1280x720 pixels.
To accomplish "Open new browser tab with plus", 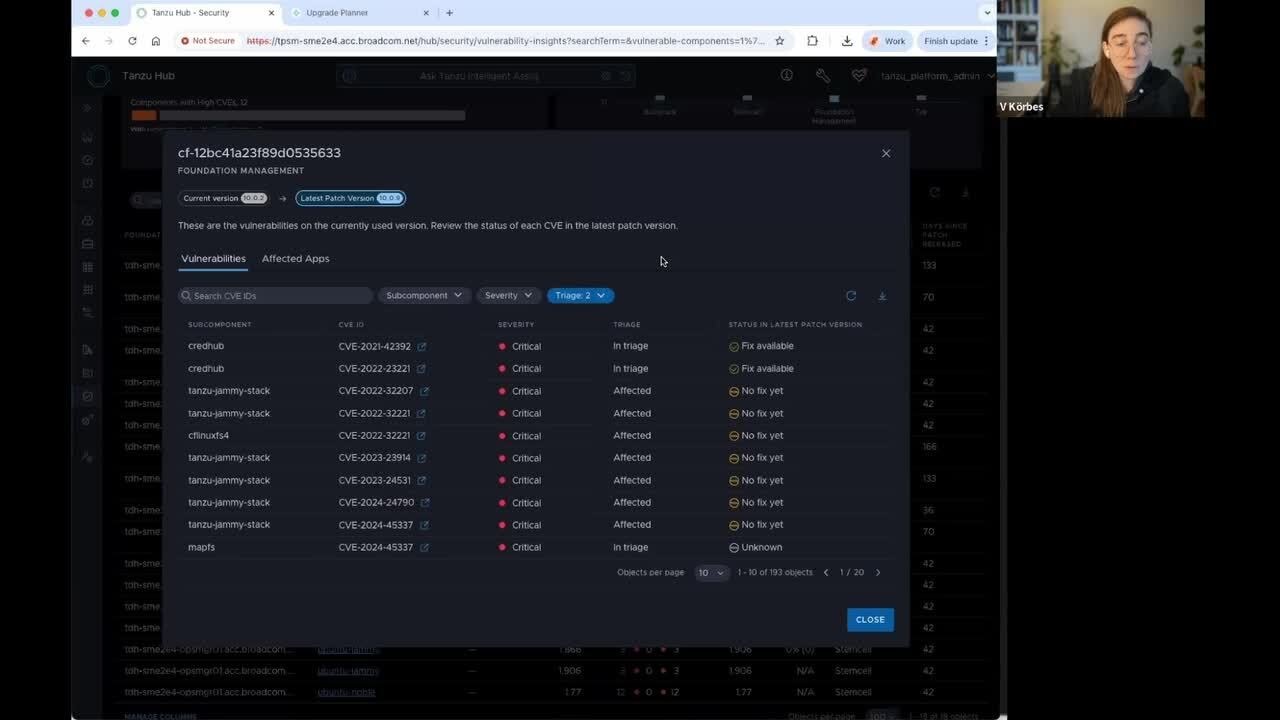I will pyautogui.click(x=449, y=13).
